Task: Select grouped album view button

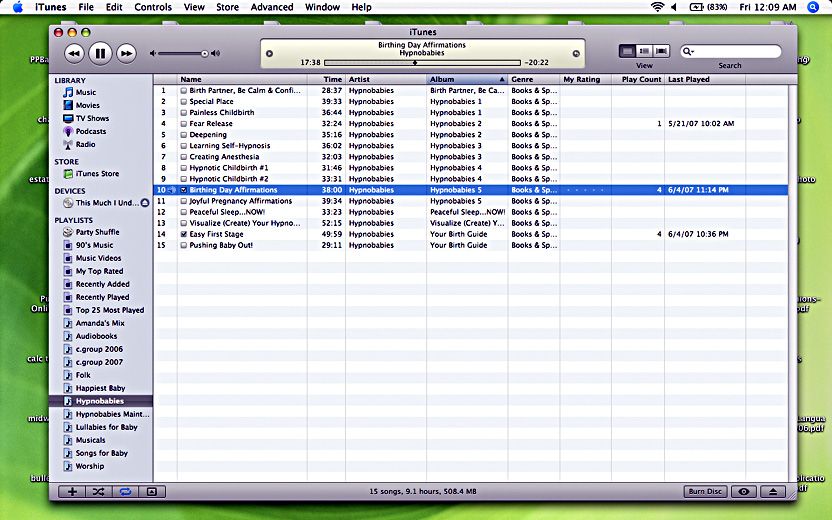Action: tap(644, 51)
